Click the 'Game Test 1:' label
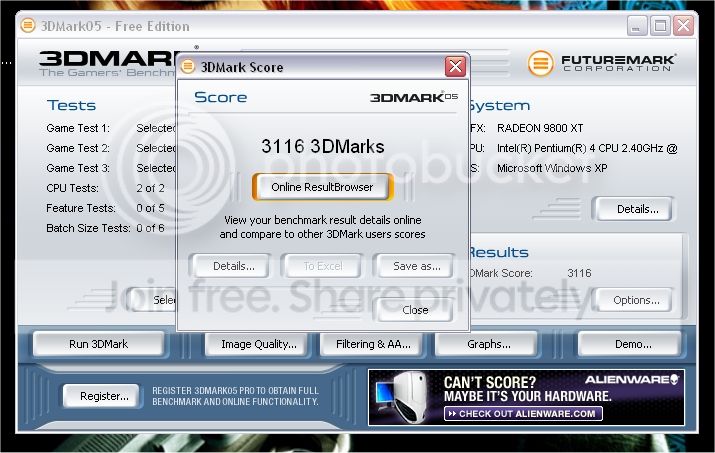The height and width of the screenshot is (453, 715). coord(78,128)
